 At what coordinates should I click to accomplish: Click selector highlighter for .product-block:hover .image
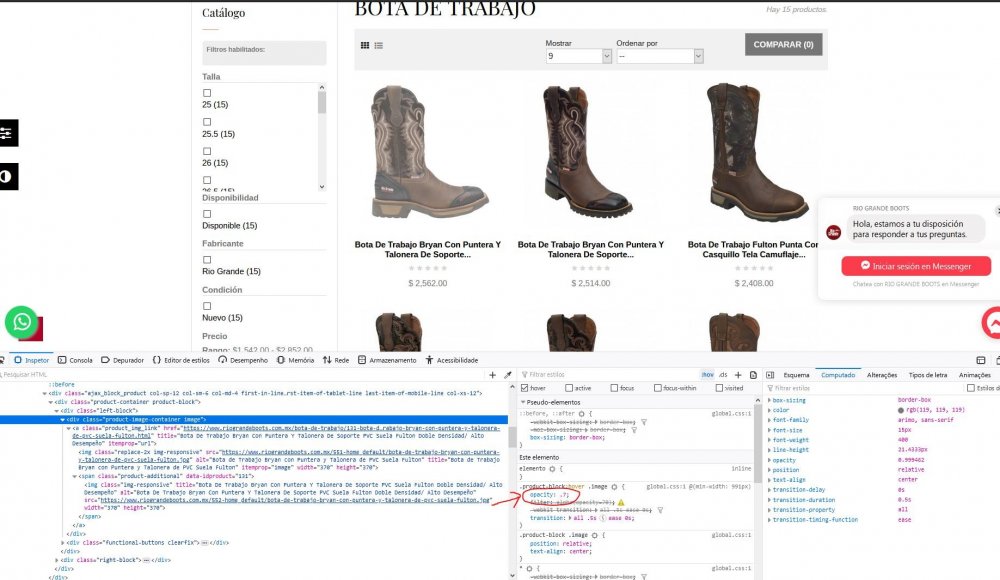pyautogui.click(x=614, y=486)
